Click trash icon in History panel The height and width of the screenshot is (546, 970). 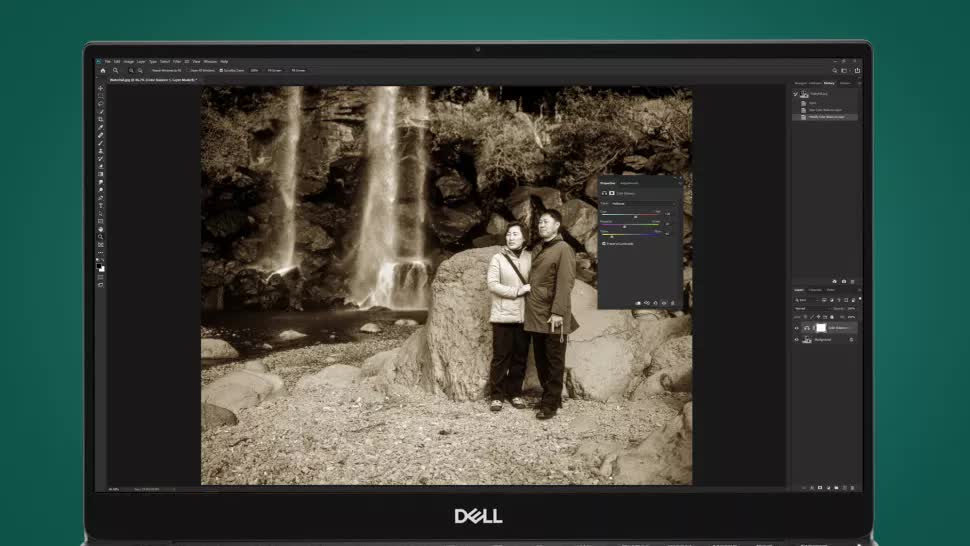click(852, 281)
